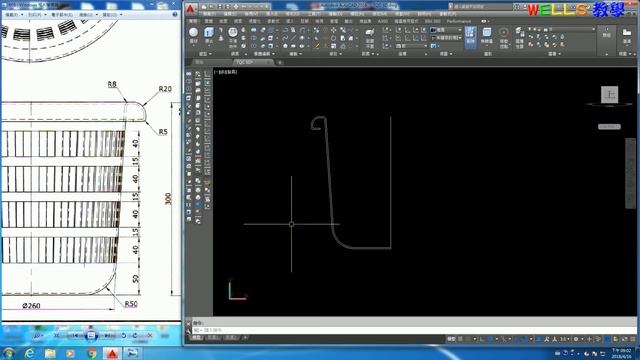Click Photo Viewer play slideshow button
This screenshot has width=640, height=360.
(x=91, y=336)
